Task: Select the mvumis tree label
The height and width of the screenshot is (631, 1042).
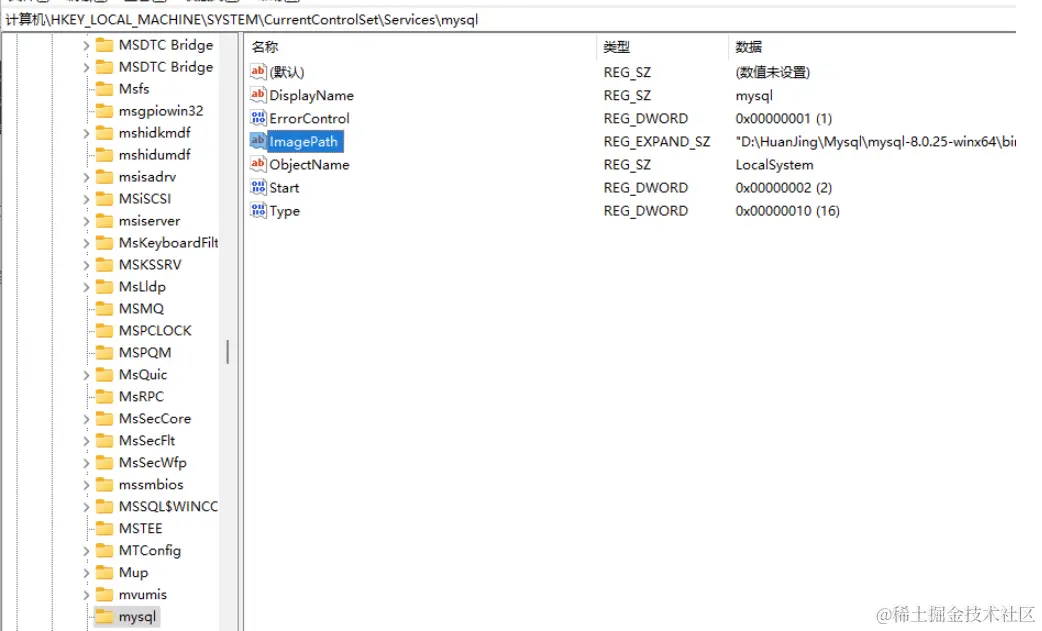Action: [143, 594]
